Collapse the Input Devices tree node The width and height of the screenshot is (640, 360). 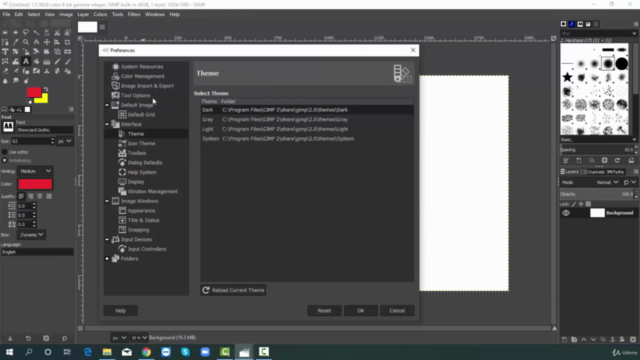coord(107,239)
